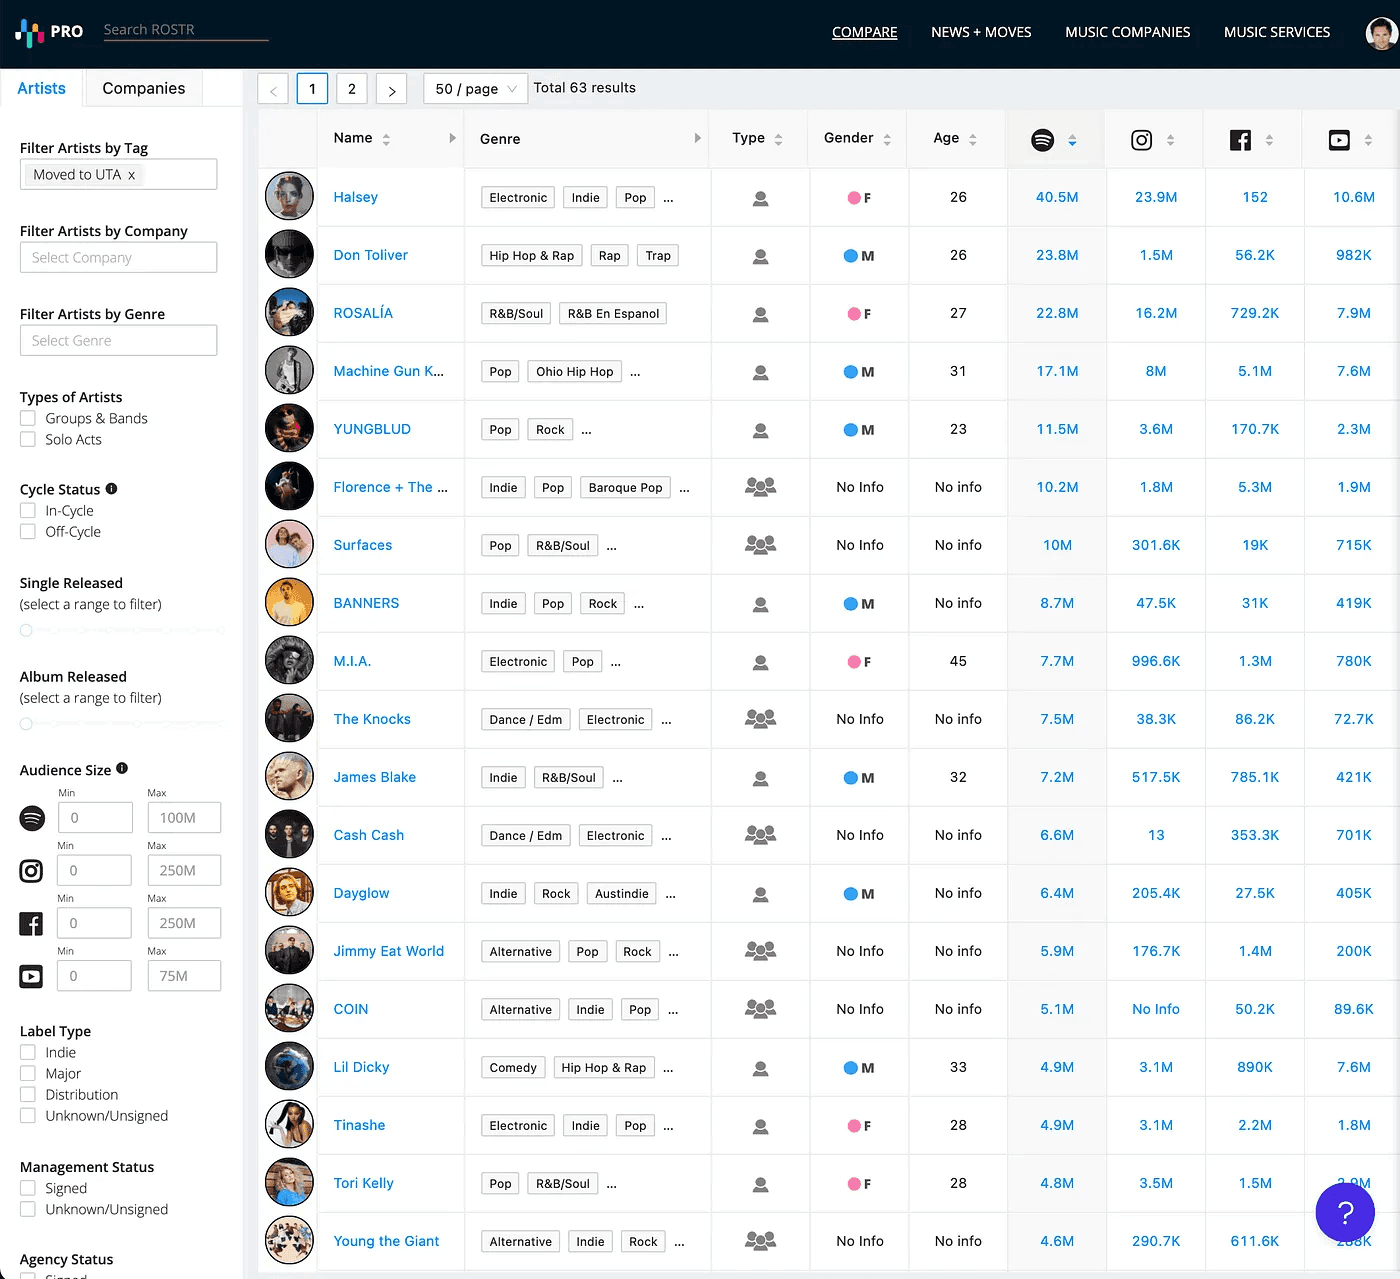Image resolution: width=1400 pixels, height=1279 pixels.
Task: Click the Age column sort arrows
Action: tap(972, 139)
